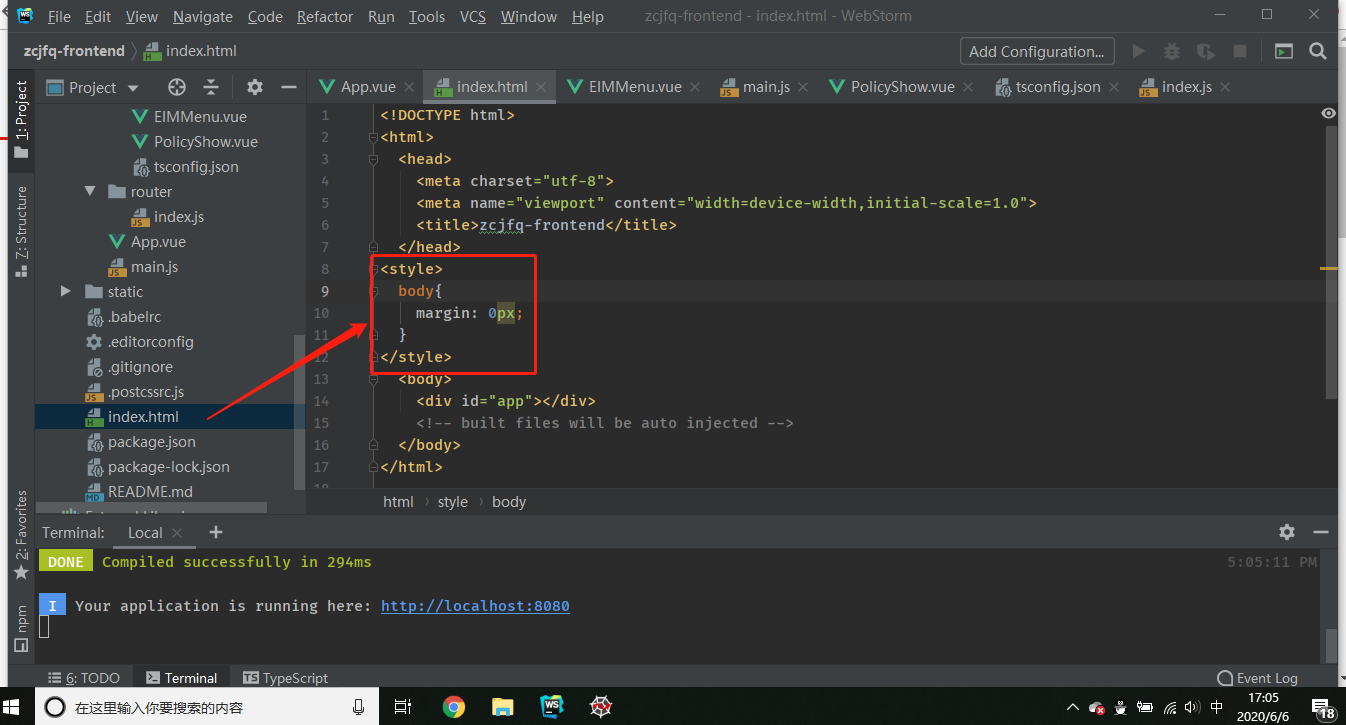1346x725 pixels.
Task: Open the Terminal tool window settings gear
Action: tap(1287, 532)
